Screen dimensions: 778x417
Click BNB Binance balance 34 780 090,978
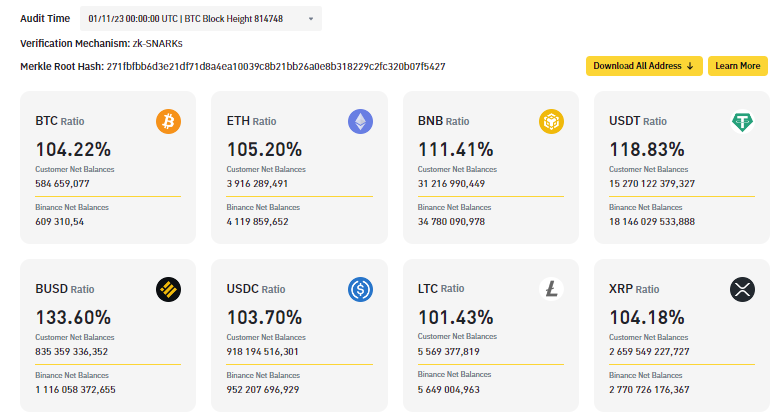[x=452, y=222]
